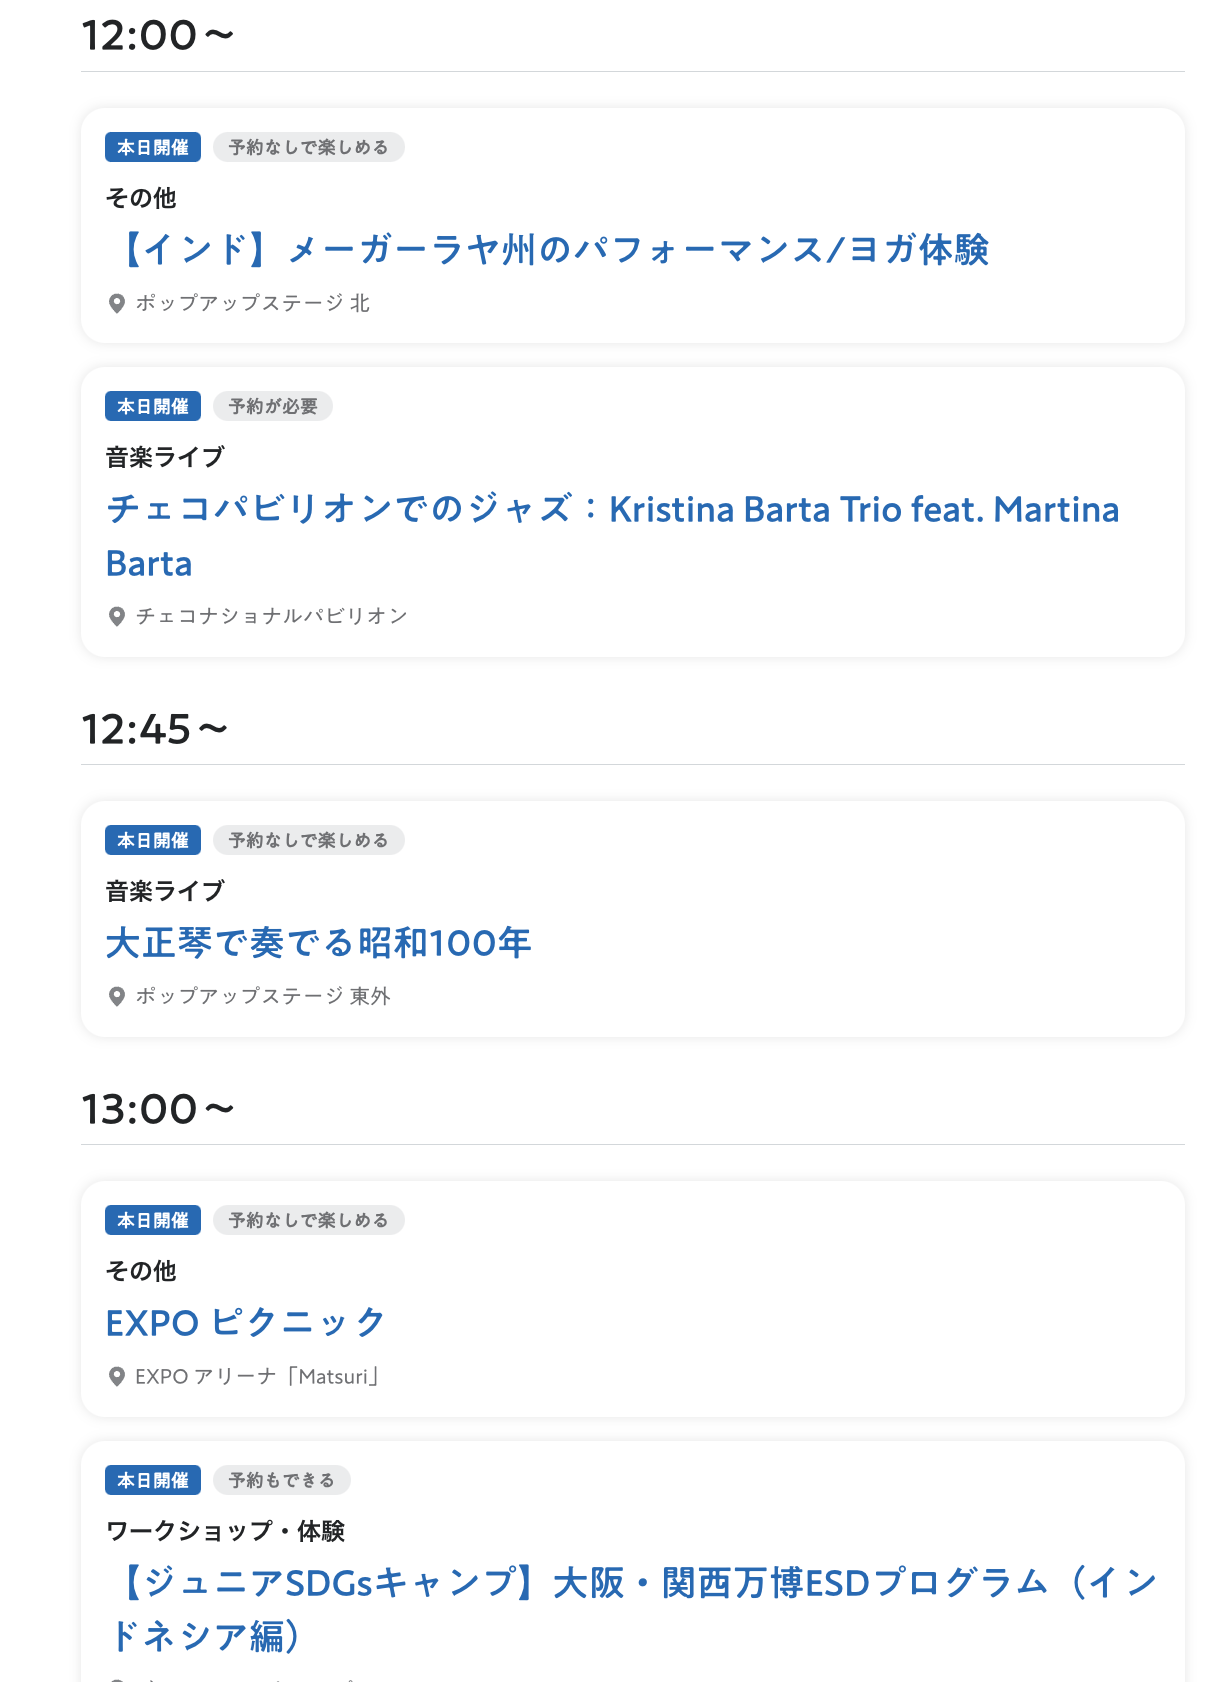The width and height of the screenshot is (1228, 1682).
Task: Open the Kristina Barta Trio jazz event
Action: (x=613, y=536)
